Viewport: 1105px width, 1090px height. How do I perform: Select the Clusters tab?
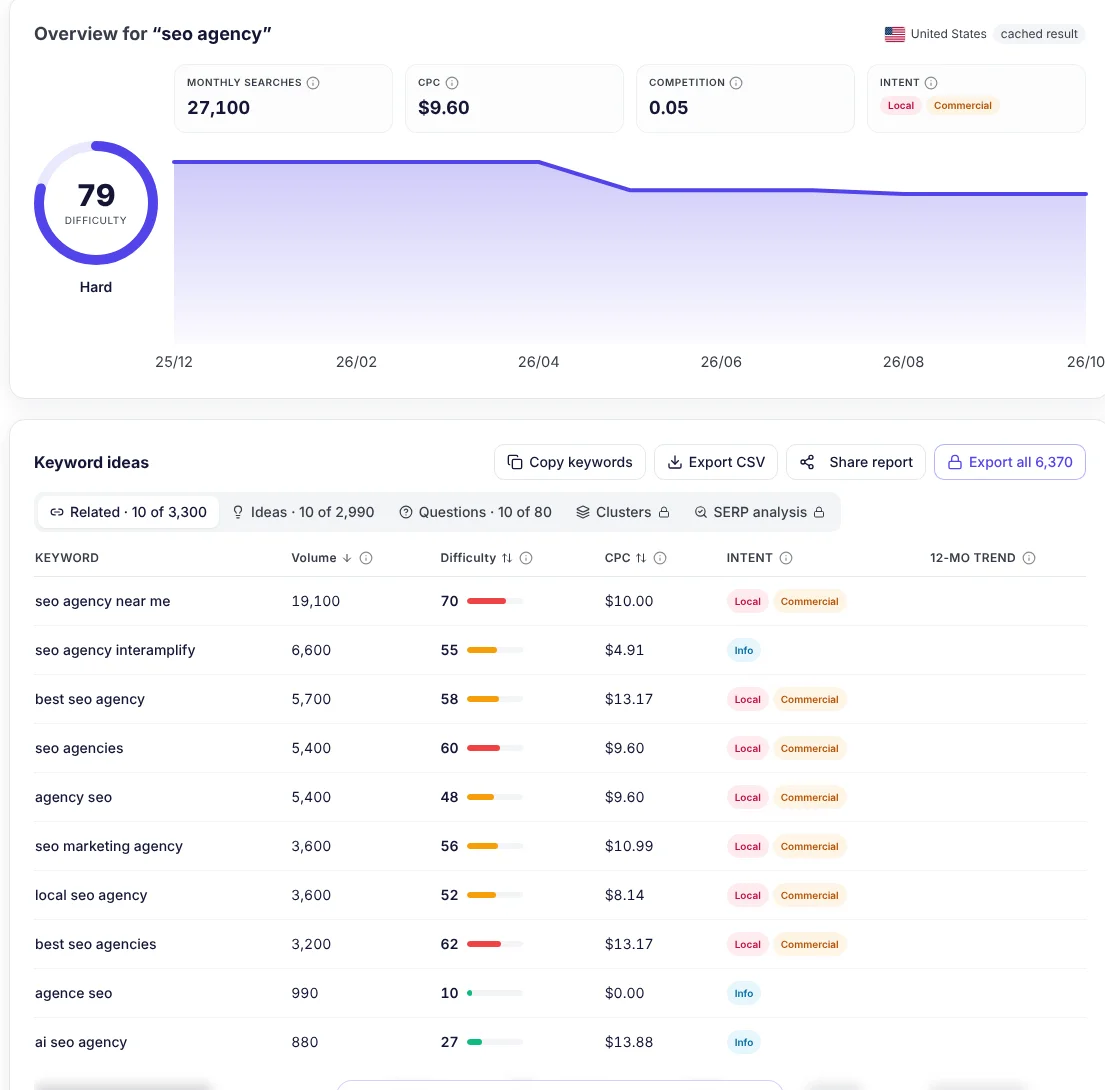pos(622,512)
